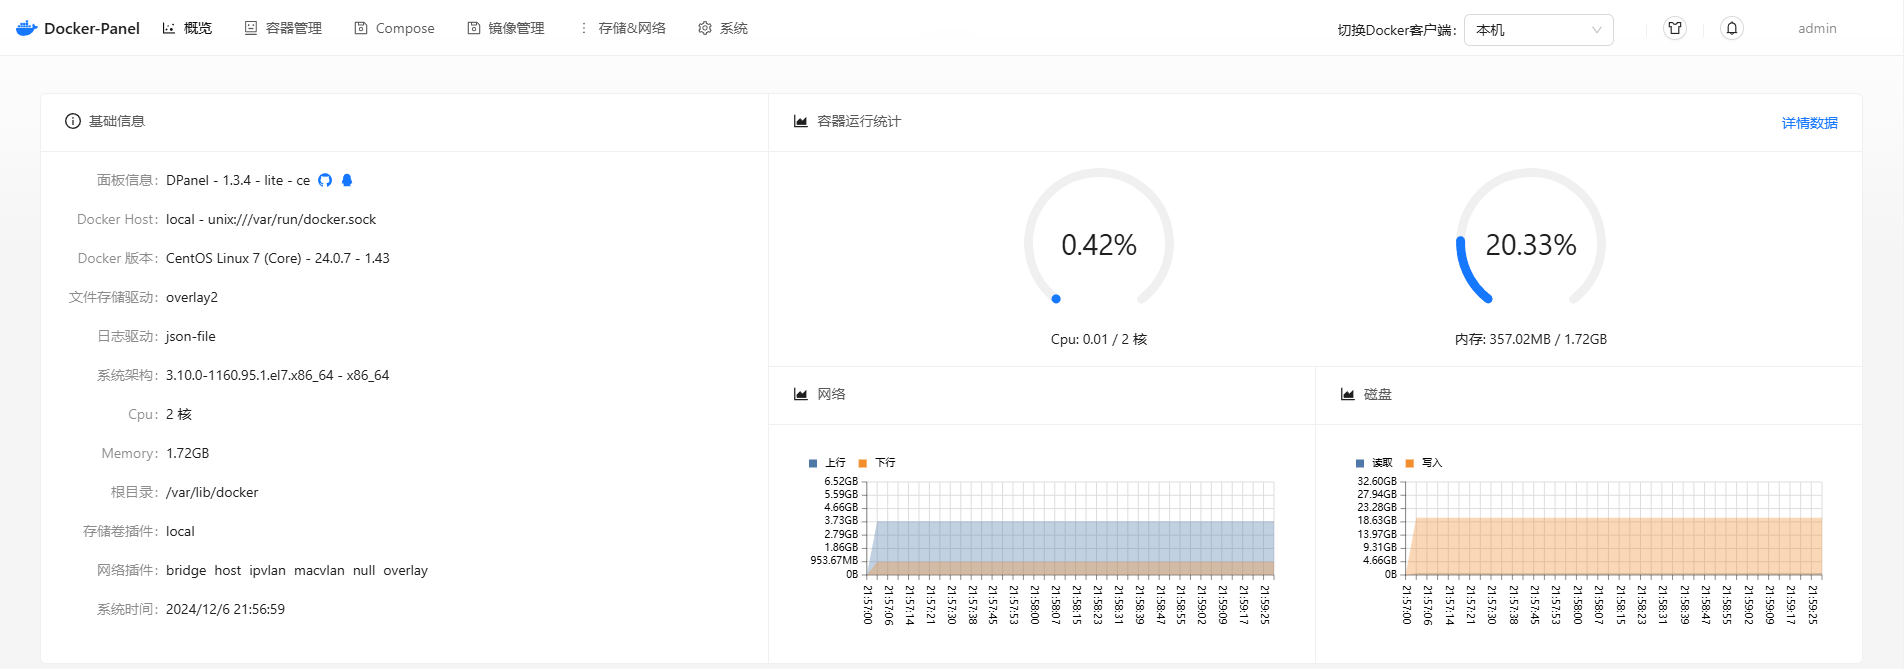The height and width of the screenshot is (669, 1904).
Task: Toggle the 上行 series in network chart legend
Action: (x=827, y=463)
